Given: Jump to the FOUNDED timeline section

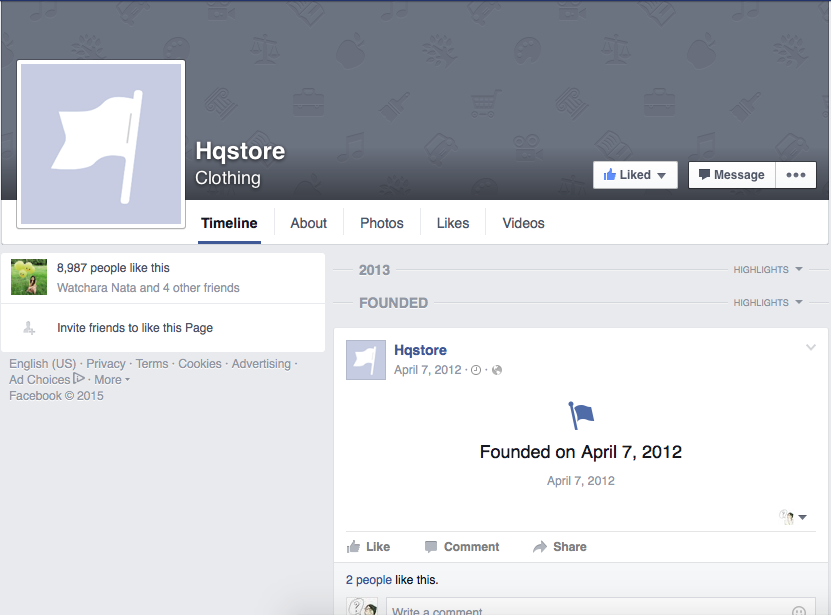Looking at the screenshot, I should coord(393,303).
